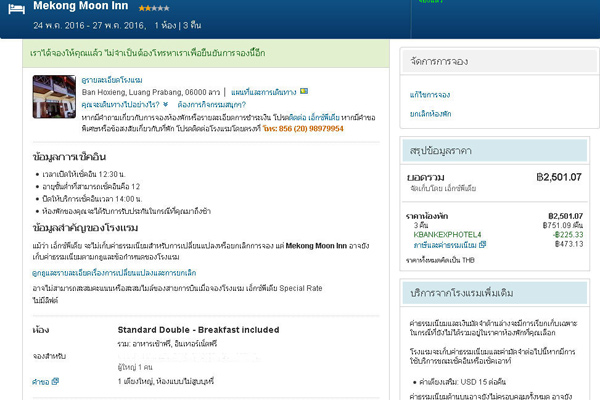Open the แผนที่และการเดินทาง map link

[265, 92]
